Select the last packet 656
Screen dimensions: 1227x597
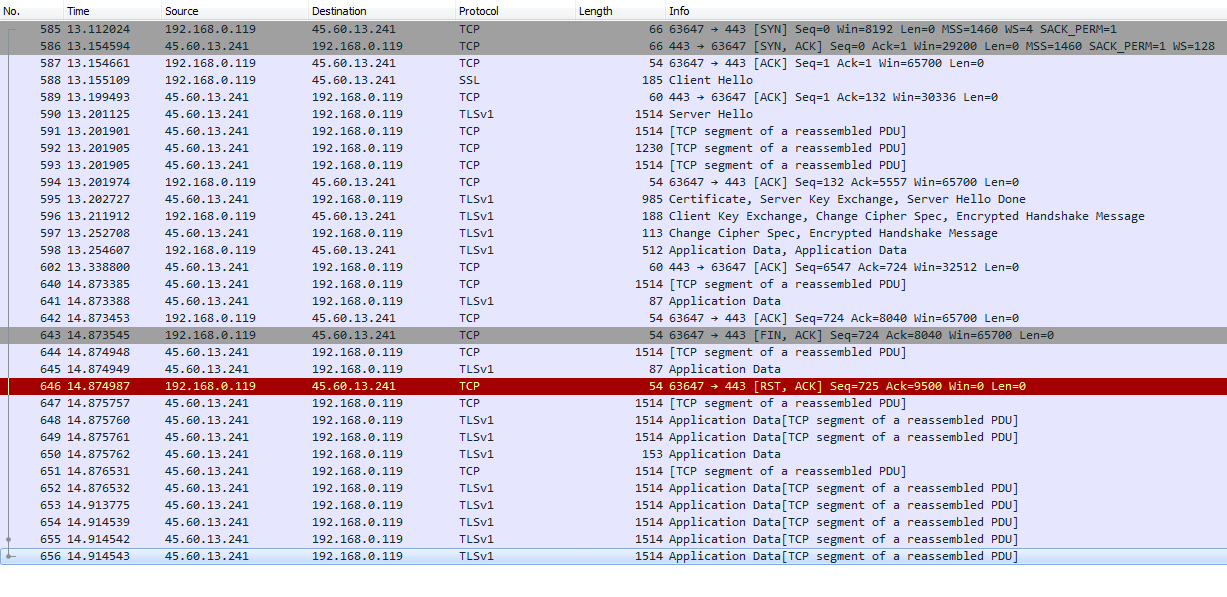click(613, 556)
